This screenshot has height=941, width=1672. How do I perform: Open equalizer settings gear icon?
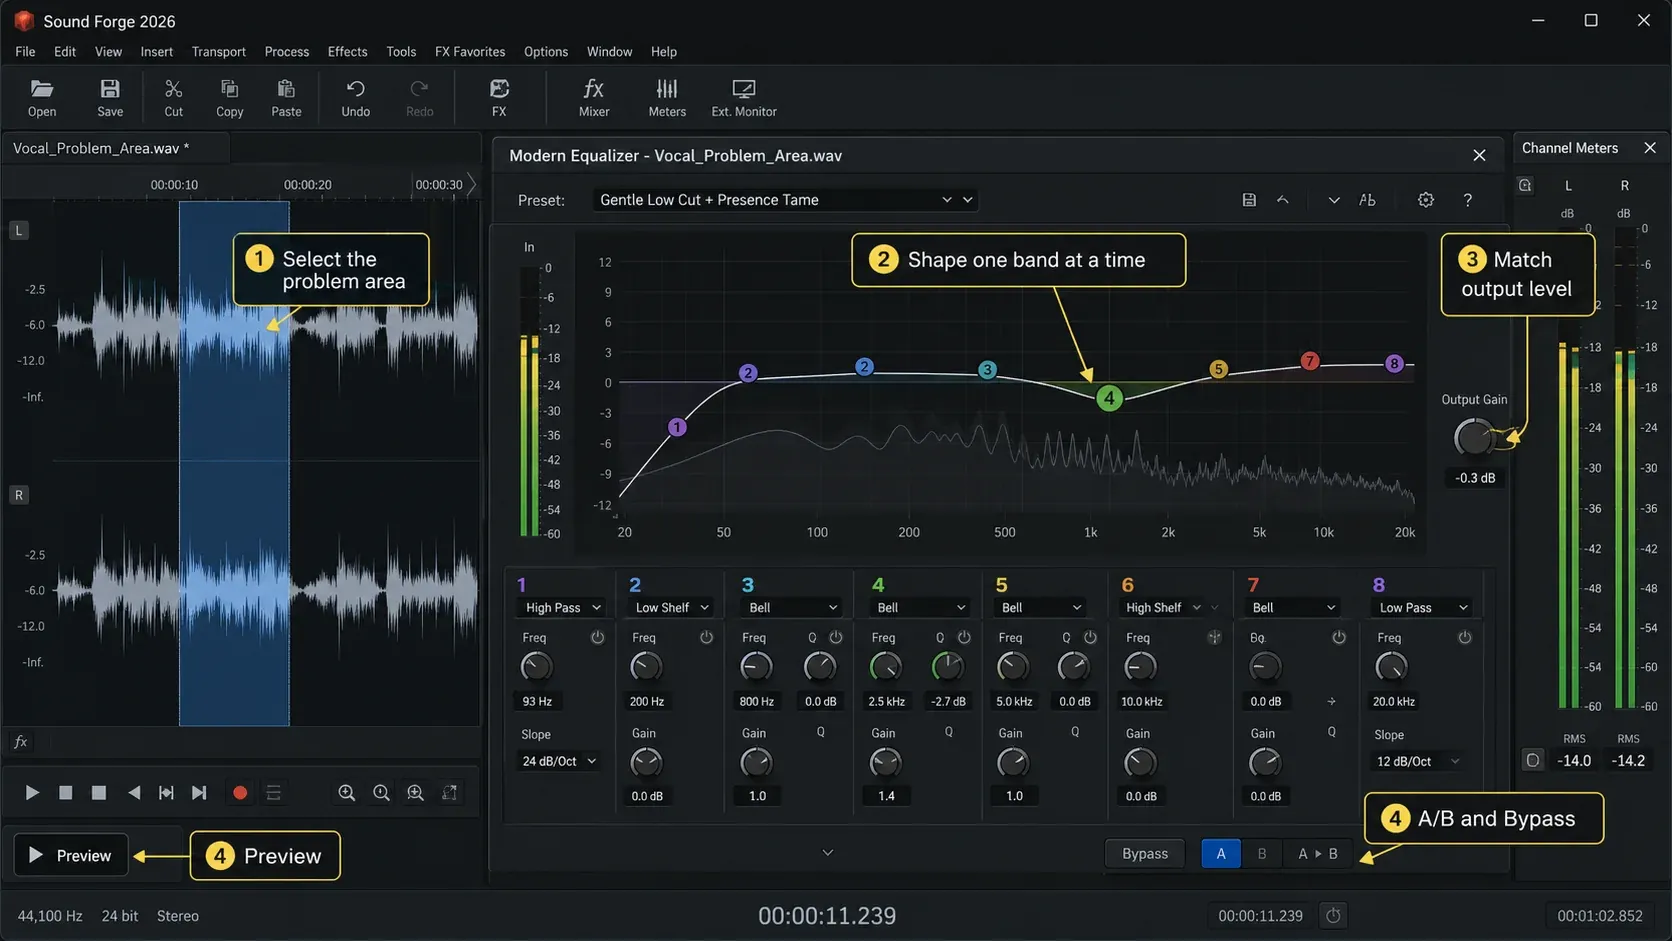click(1426, 200)
